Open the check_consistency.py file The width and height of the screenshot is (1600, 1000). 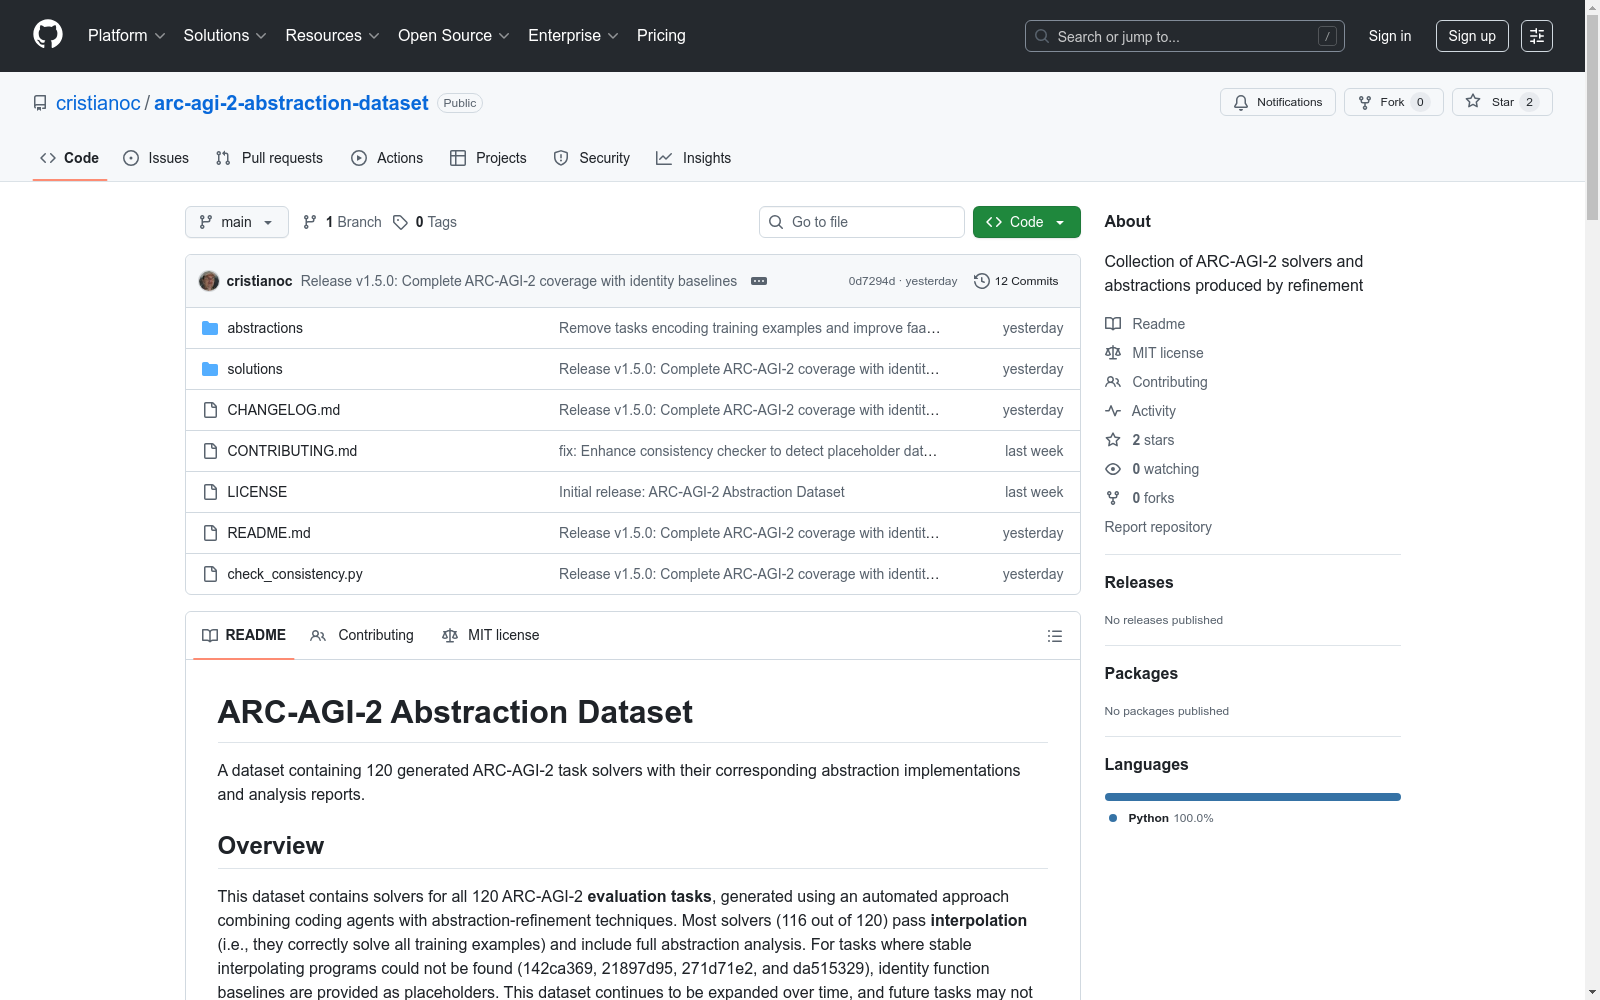tap(295, 574)
